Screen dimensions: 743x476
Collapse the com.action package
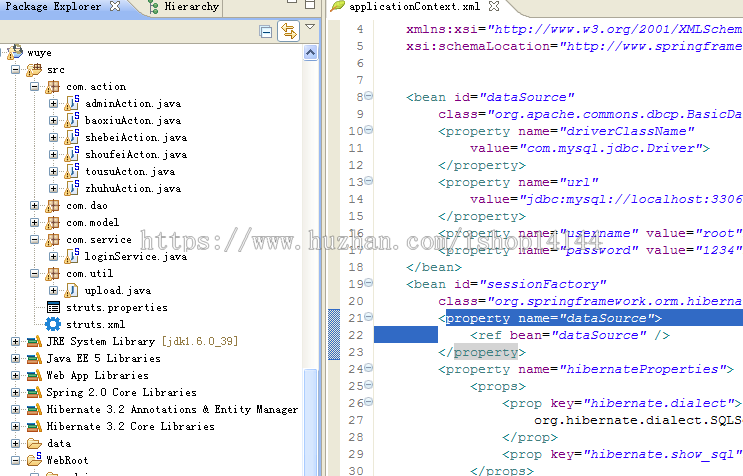(x=35, y=87)
